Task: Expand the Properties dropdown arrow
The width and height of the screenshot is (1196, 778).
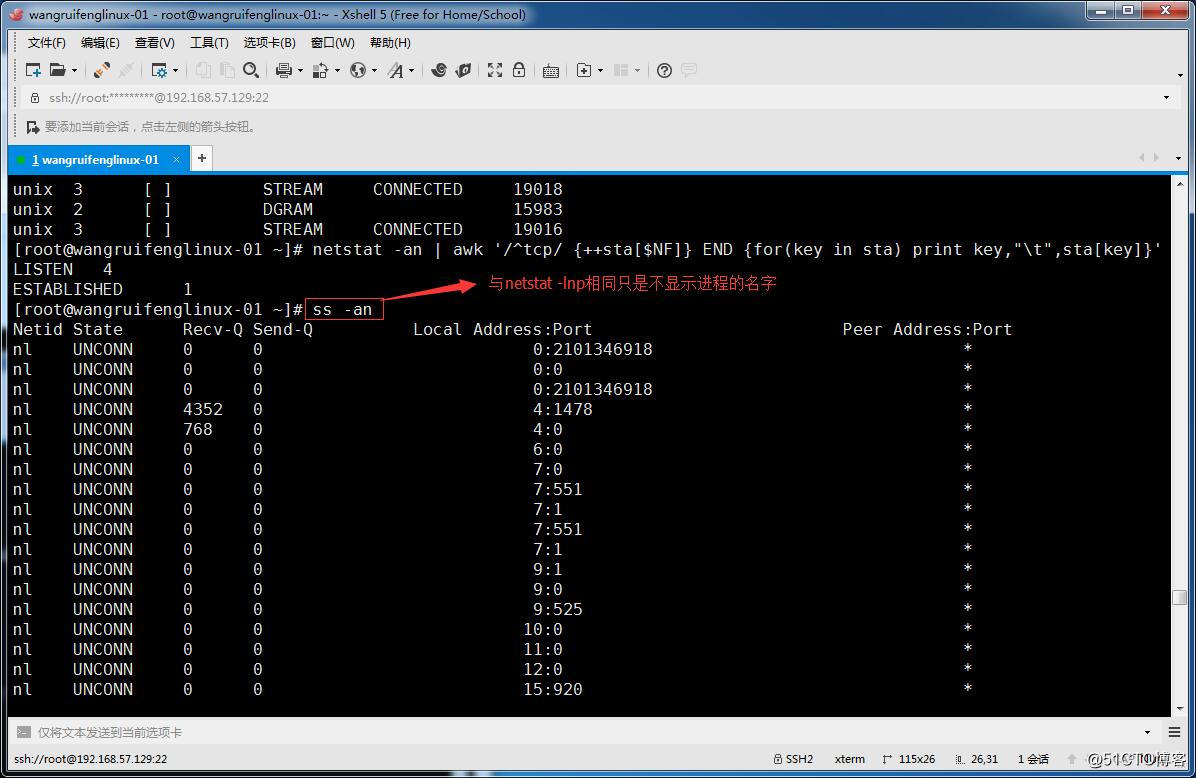Action: (175, 71)
